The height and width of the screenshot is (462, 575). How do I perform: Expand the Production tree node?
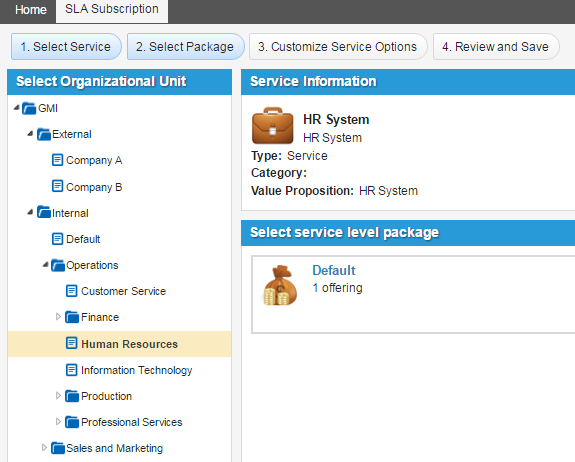click(58, 395)
